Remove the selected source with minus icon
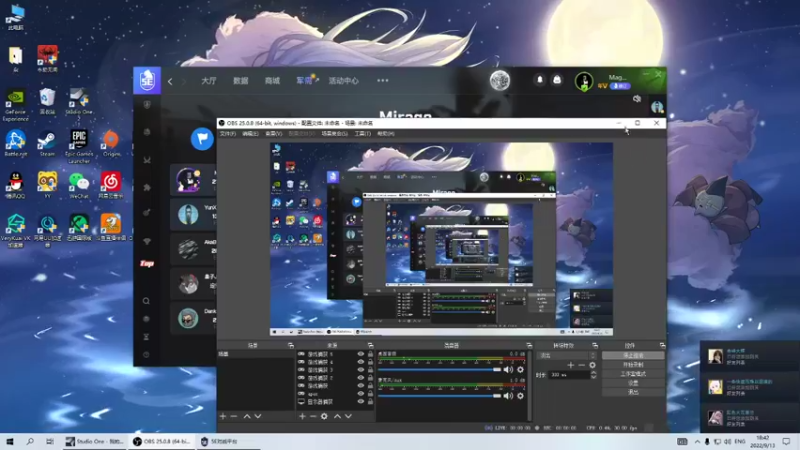 (x=313, y=416)
